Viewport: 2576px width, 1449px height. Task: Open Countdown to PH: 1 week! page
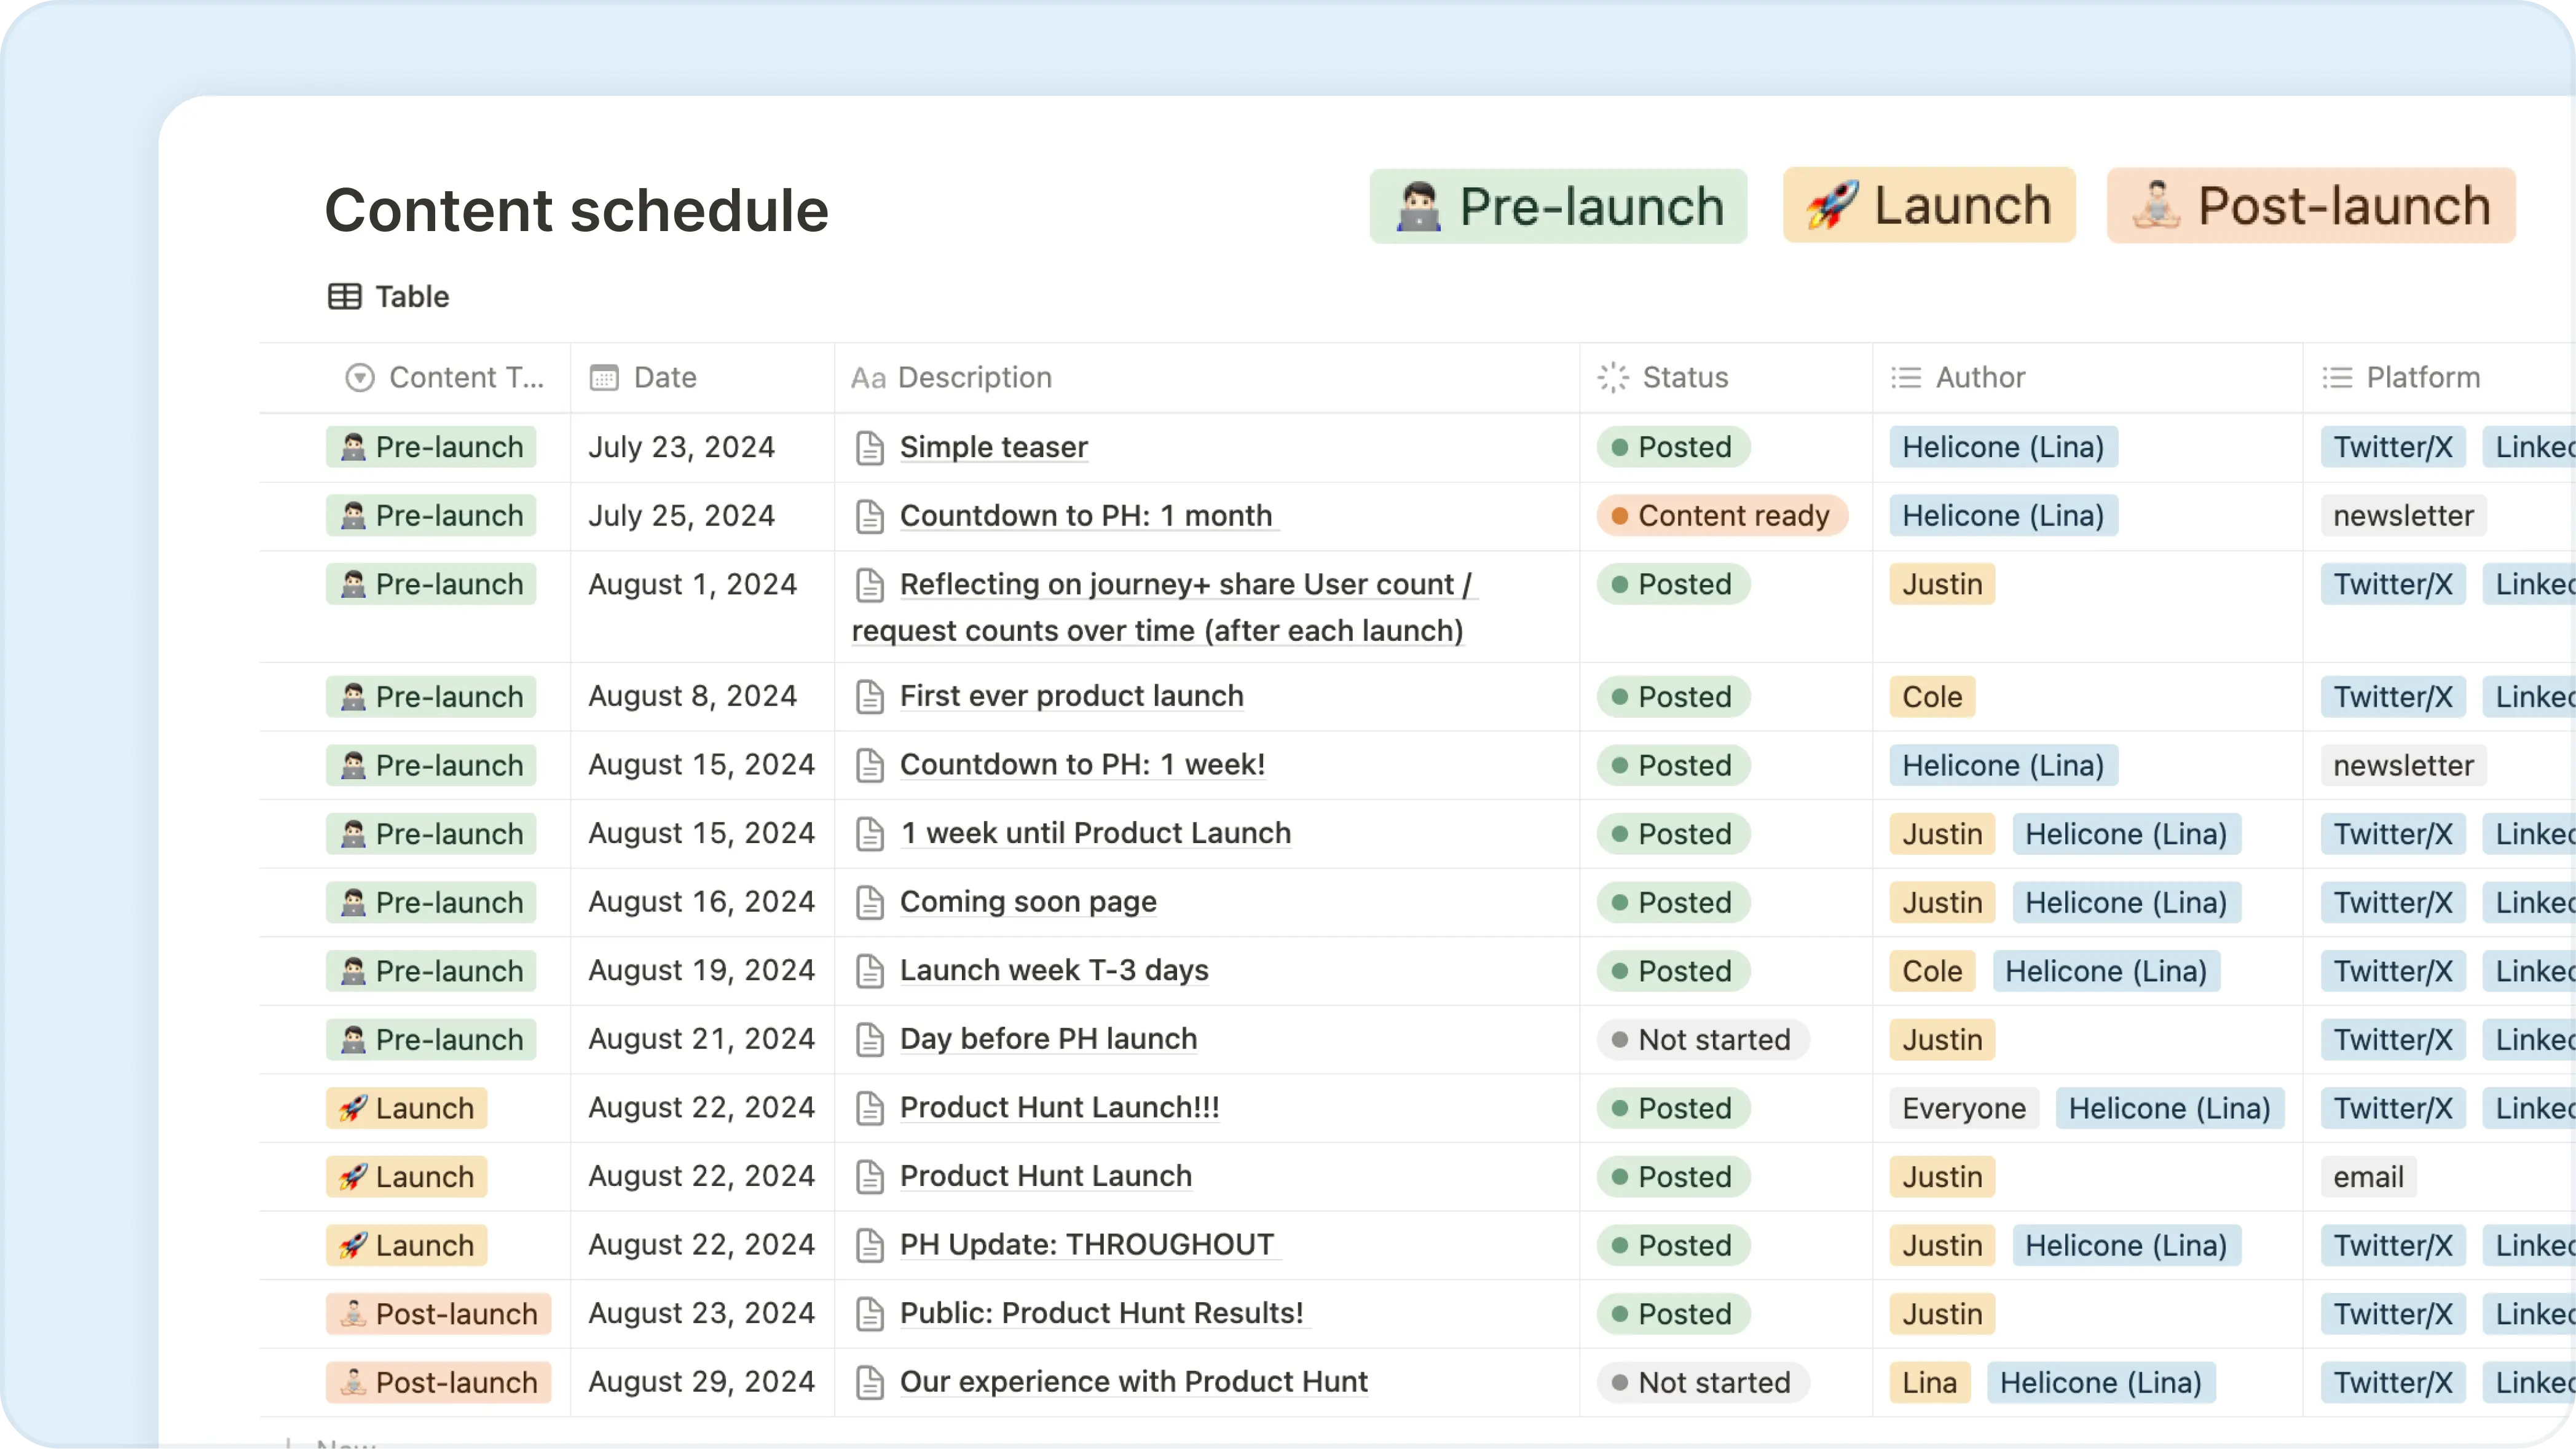point(1082,765)
